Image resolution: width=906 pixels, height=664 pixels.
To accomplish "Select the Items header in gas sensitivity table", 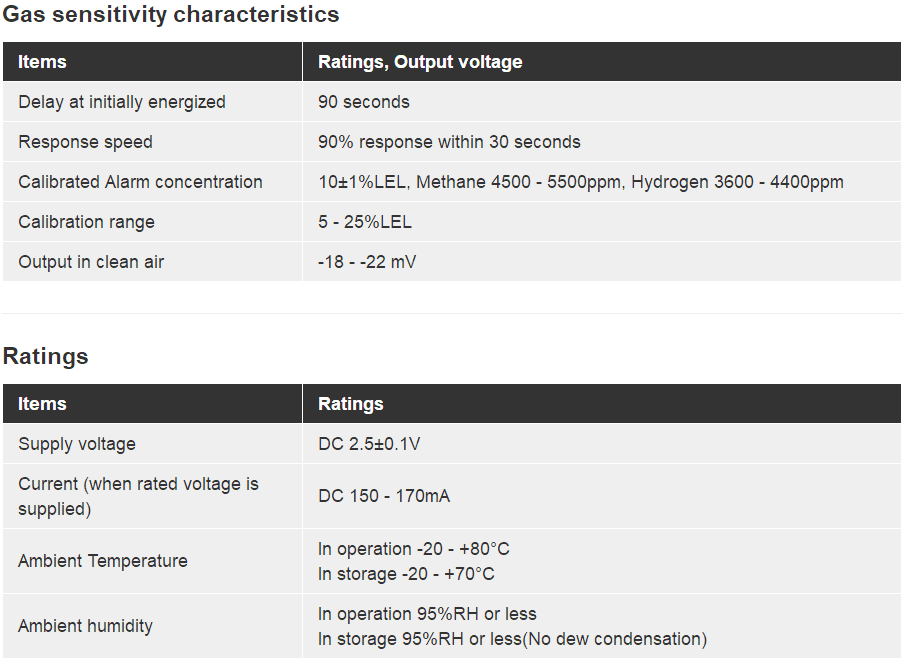I will coord(42,62).
